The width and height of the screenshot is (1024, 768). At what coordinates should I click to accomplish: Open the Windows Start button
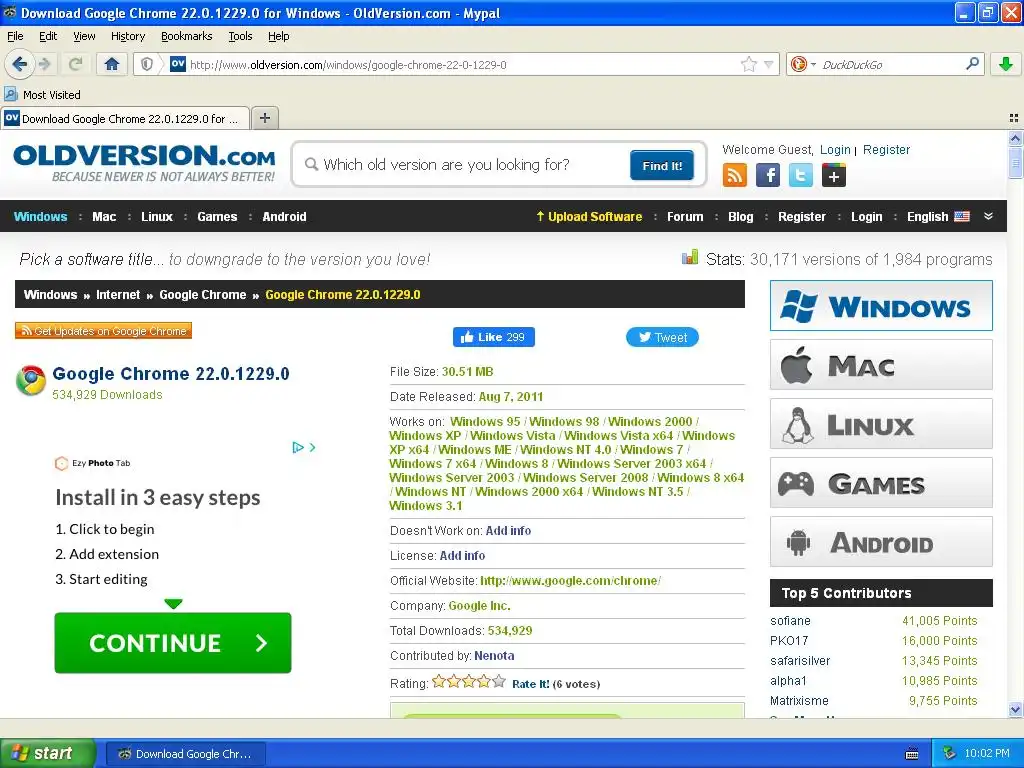coord(47,753)
